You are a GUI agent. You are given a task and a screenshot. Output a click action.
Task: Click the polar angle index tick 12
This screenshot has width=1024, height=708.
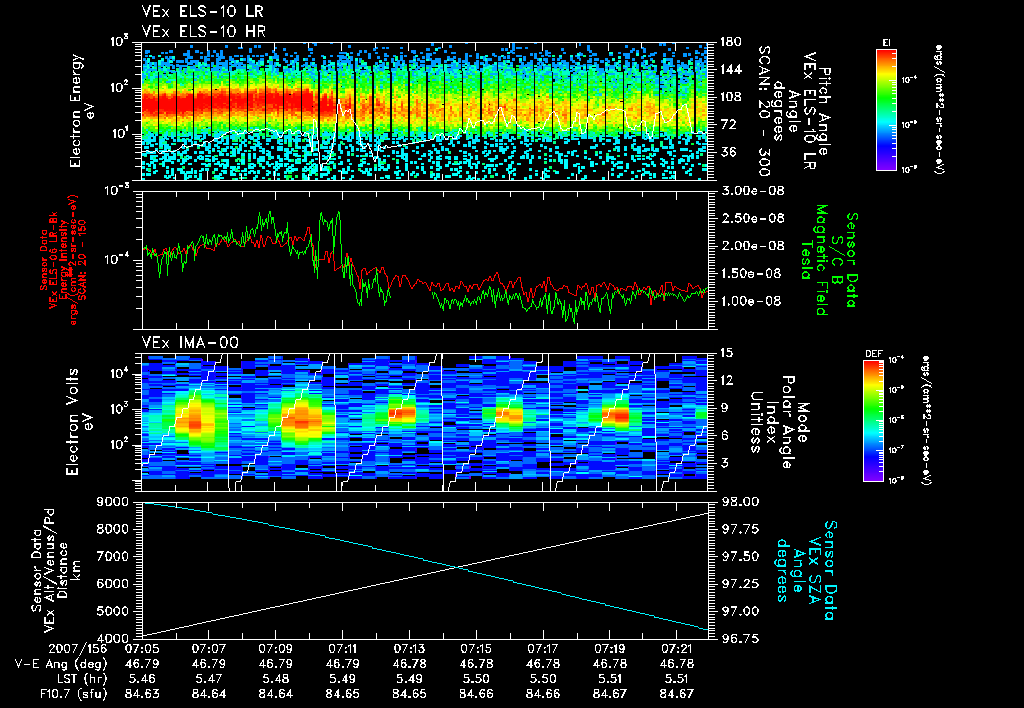[x=726, y=380]
